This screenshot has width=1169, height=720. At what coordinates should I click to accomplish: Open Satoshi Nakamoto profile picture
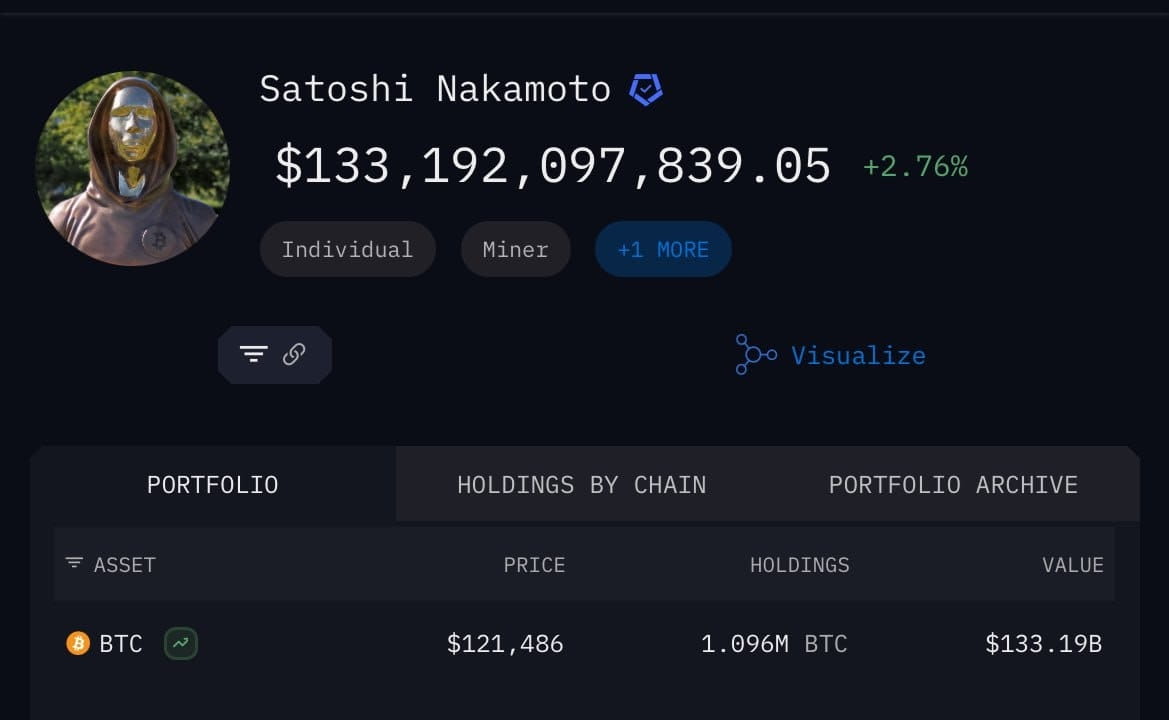[133, 168]
